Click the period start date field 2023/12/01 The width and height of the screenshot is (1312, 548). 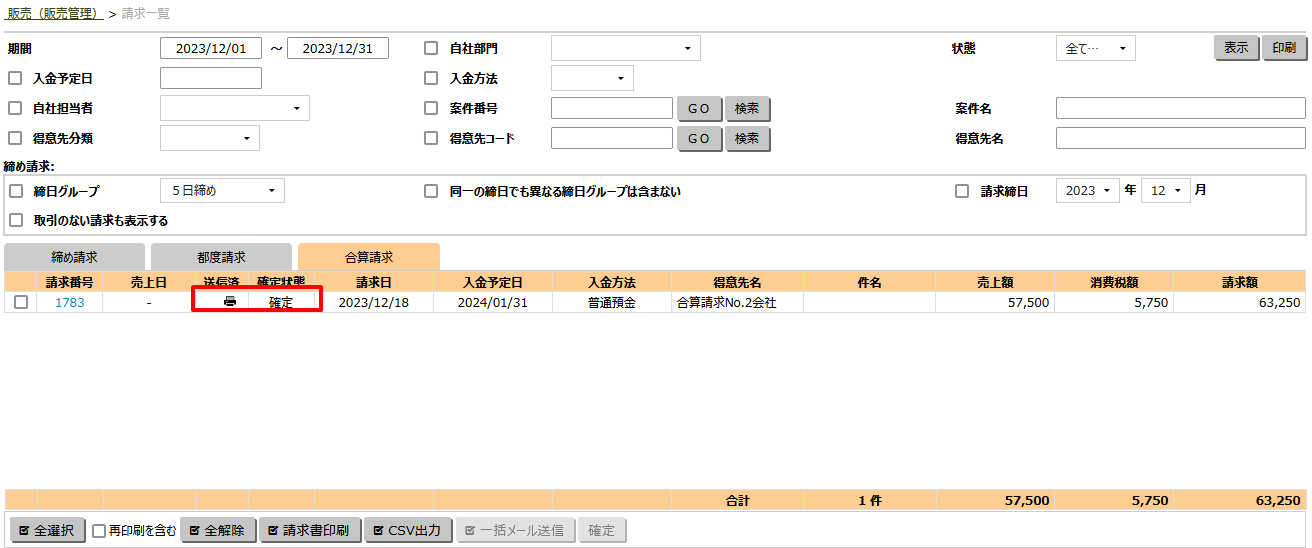tap(210, 48)
